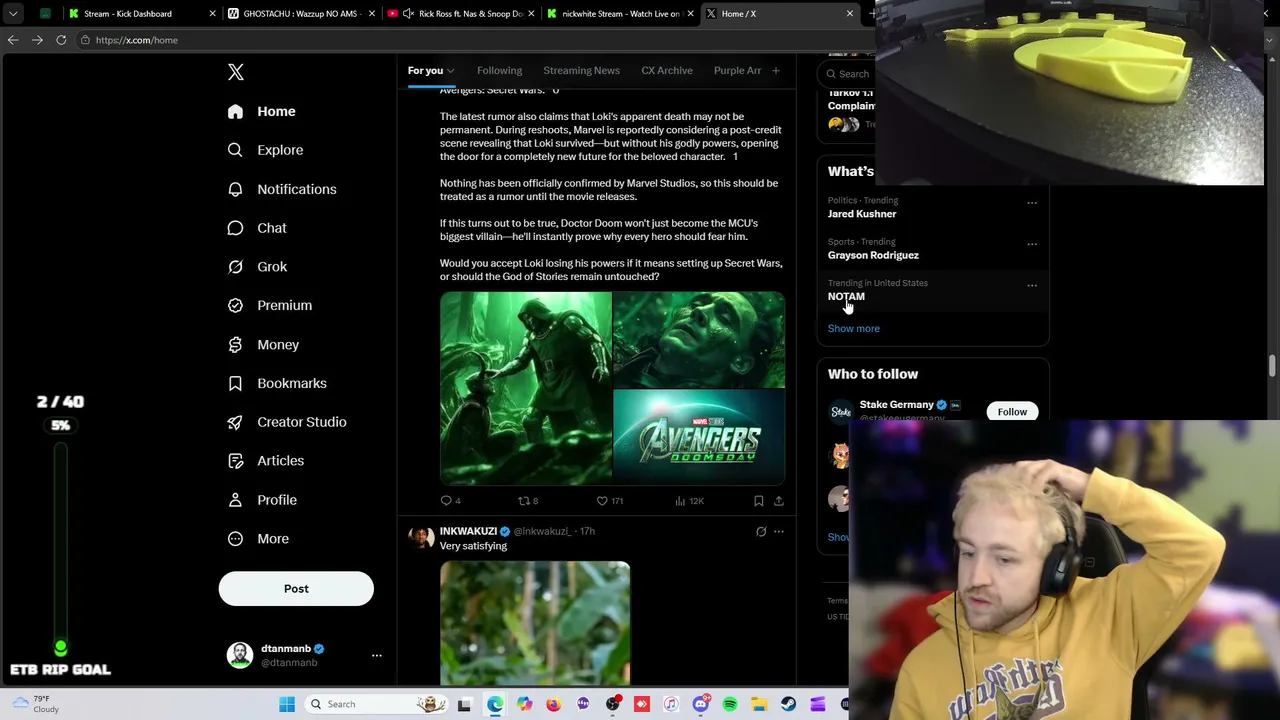Like the Avengers Doomsday post

coord(610,501)
